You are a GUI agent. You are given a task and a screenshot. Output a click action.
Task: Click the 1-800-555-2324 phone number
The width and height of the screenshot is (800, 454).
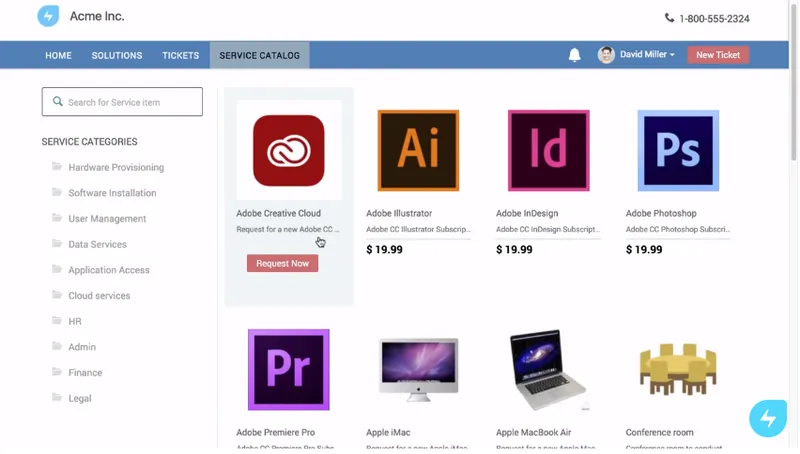(714, 19)
